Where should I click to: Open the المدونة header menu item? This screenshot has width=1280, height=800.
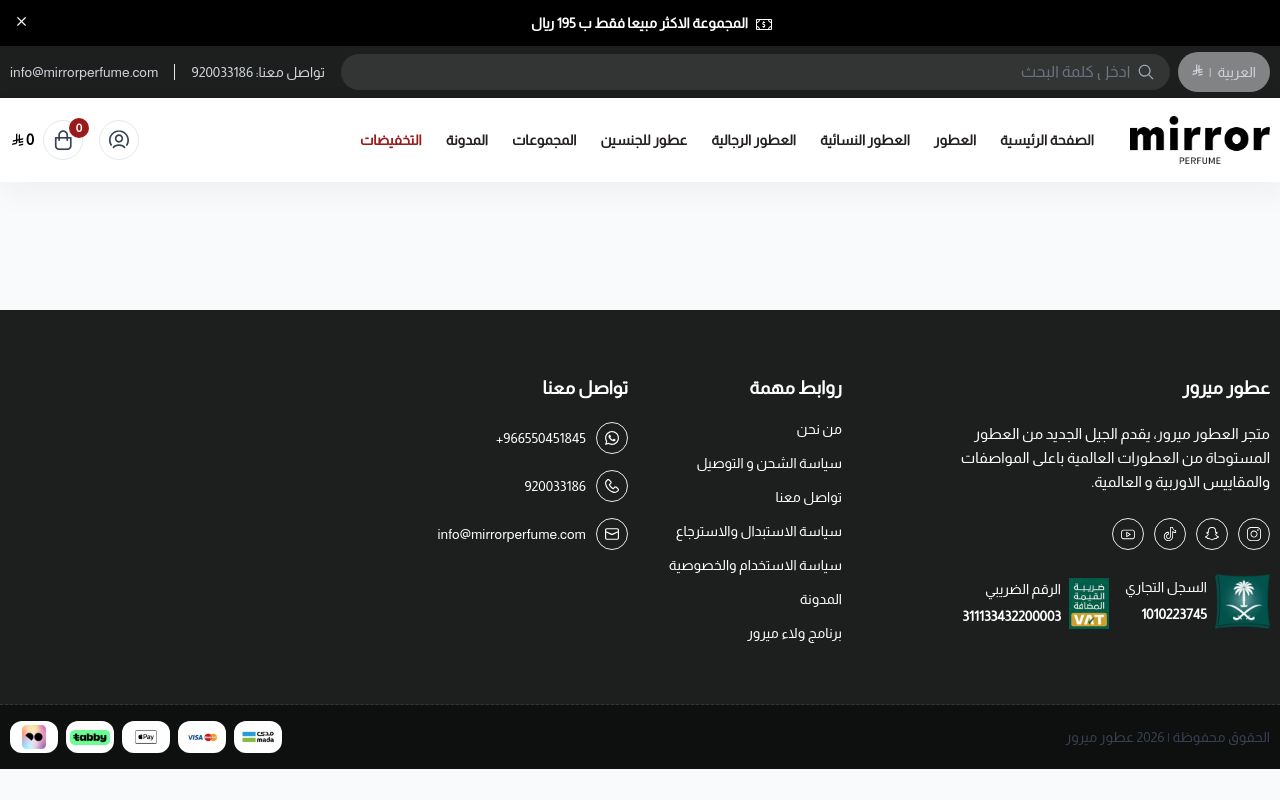pos(467,140)
